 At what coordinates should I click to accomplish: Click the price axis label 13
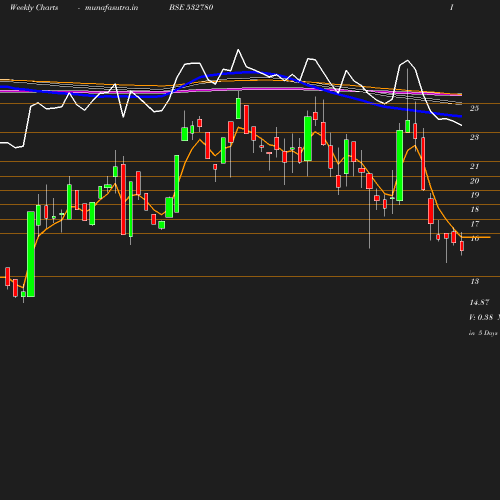point(474,282)
